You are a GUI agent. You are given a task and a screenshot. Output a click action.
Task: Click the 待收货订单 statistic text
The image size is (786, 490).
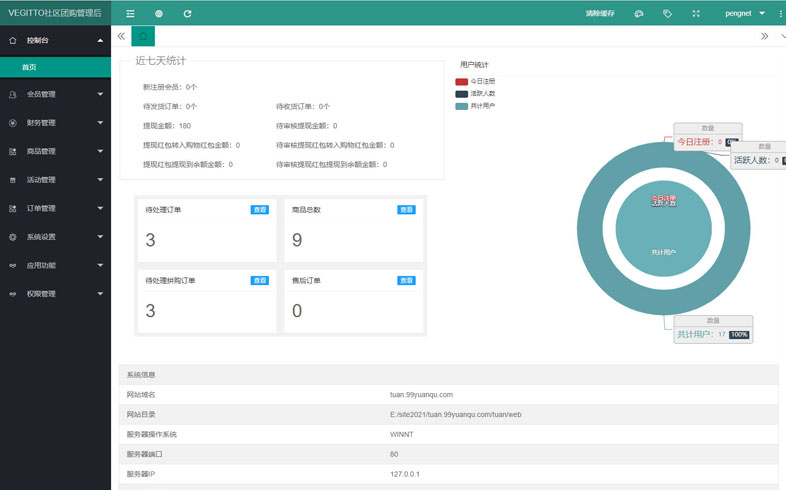[303, 106]
